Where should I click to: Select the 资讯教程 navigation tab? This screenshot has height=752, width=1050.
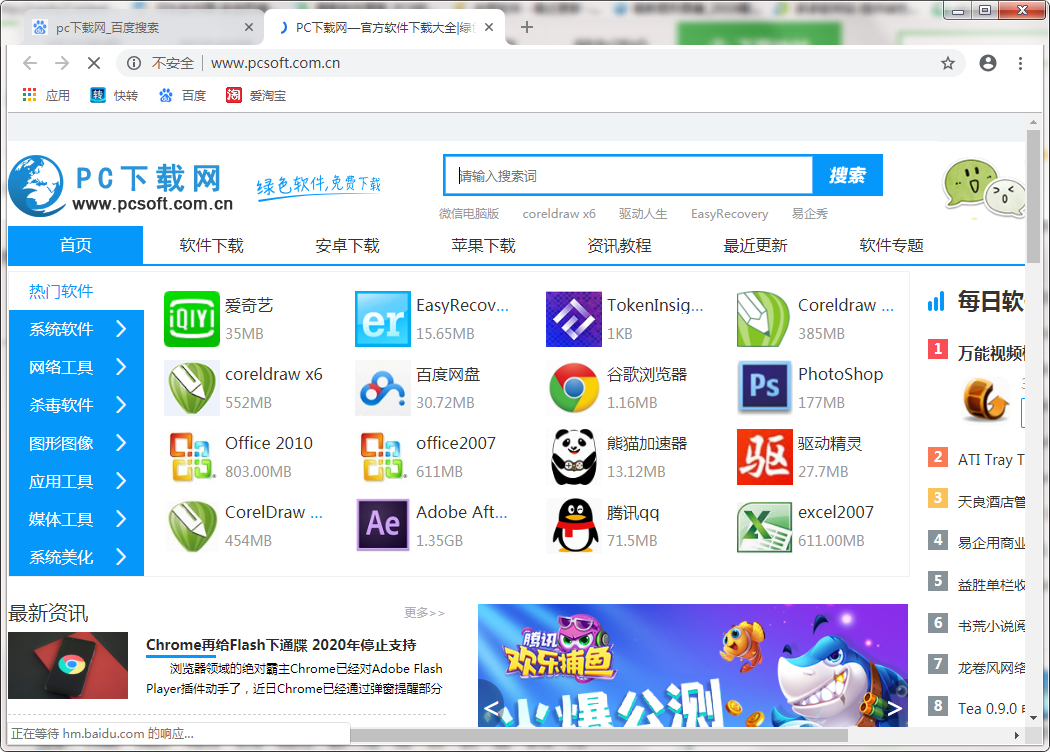619,245
